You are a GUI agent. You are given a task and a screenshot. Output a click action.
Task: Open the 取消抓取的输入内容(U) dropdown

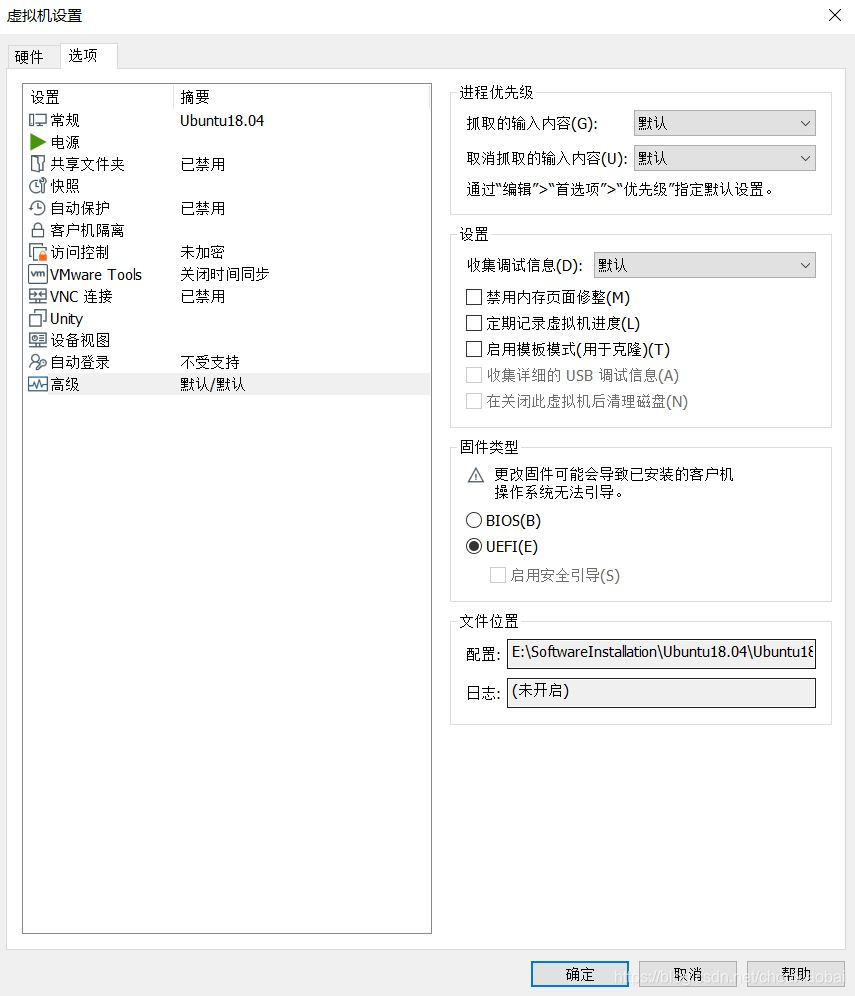725,158
